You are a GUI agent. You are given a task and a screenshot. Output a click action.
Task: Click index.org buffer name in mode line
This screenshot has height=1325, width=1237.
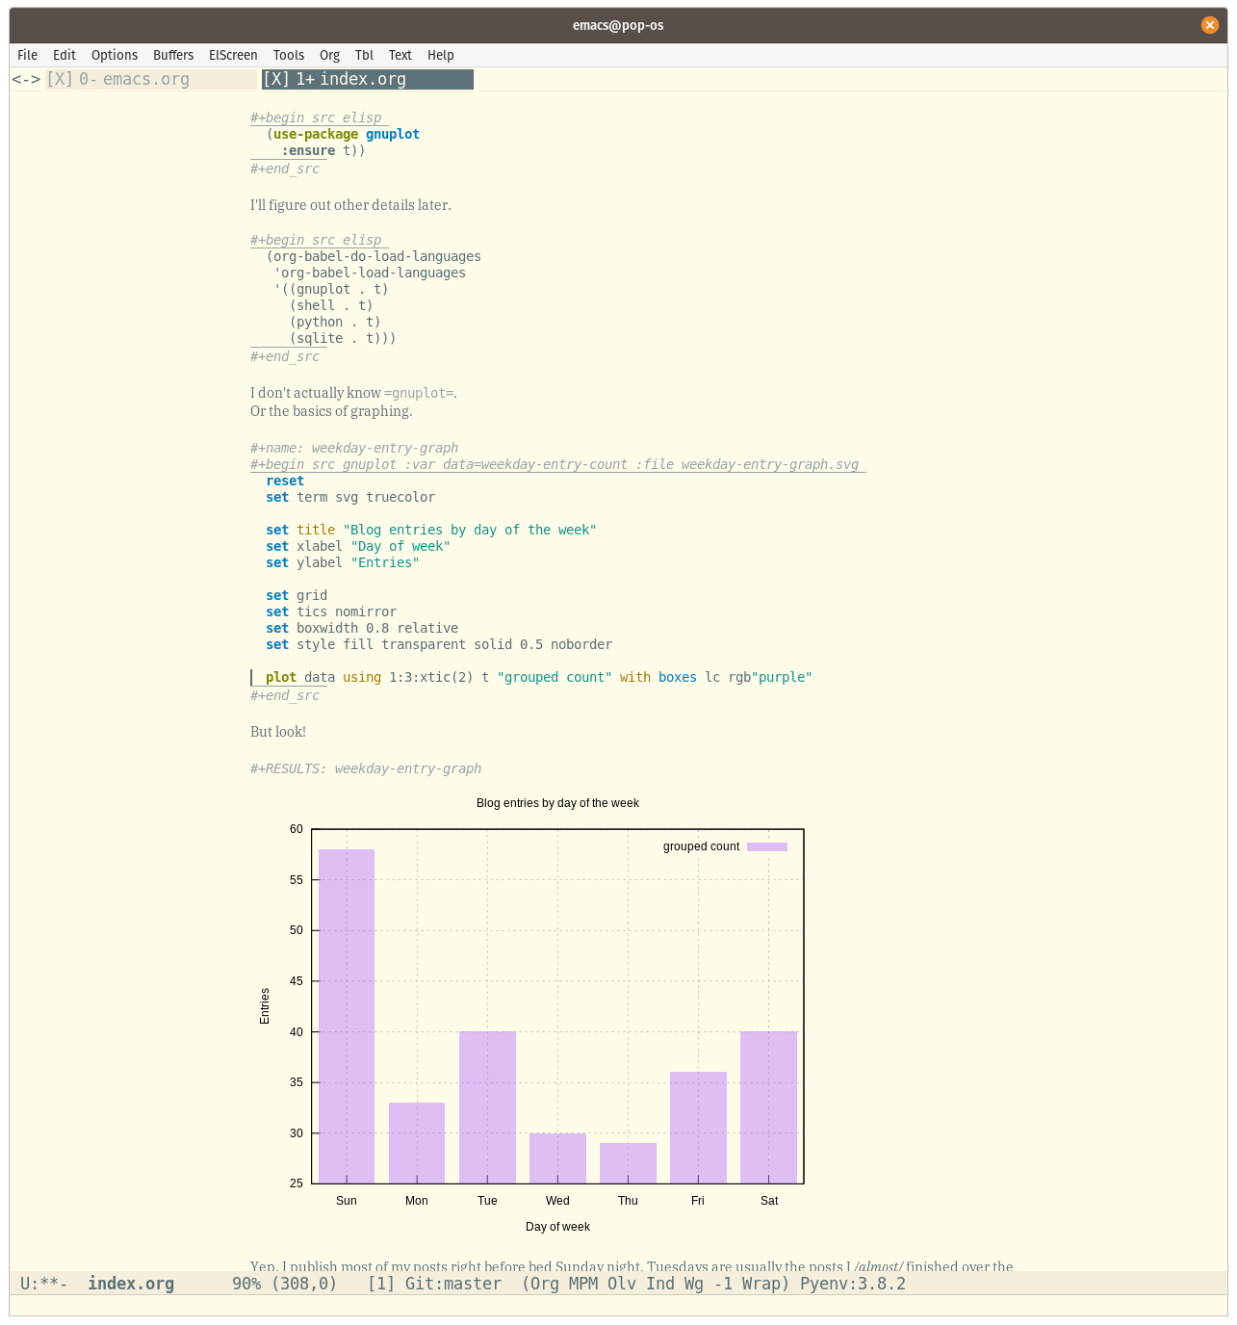[x=131, y=1284]
